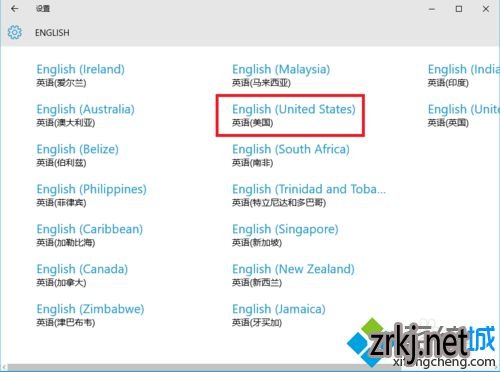
Task: Pick English (Belize) option
Action: [x=77, y=155]
